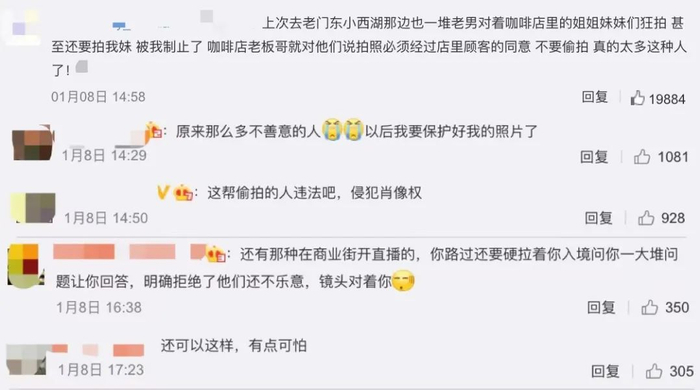Screen dimensions: 700x390
Task: Reply to the 侵犯肖像权 comment
Action: (598, 218)
